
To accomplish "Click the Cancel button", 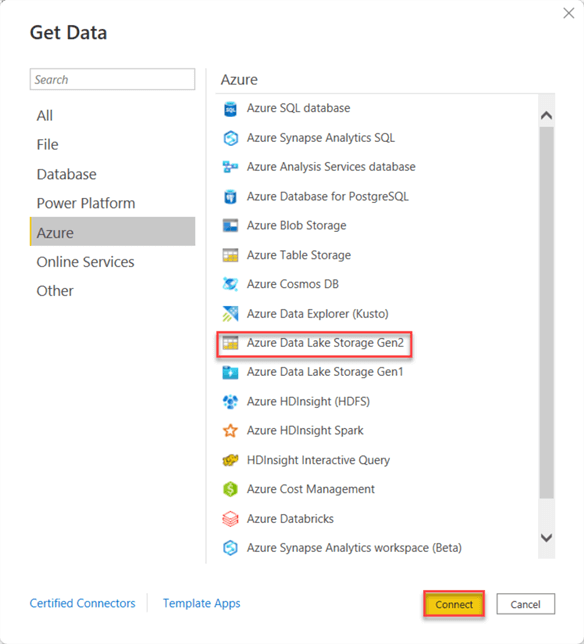I will click(x=526, y=604).
